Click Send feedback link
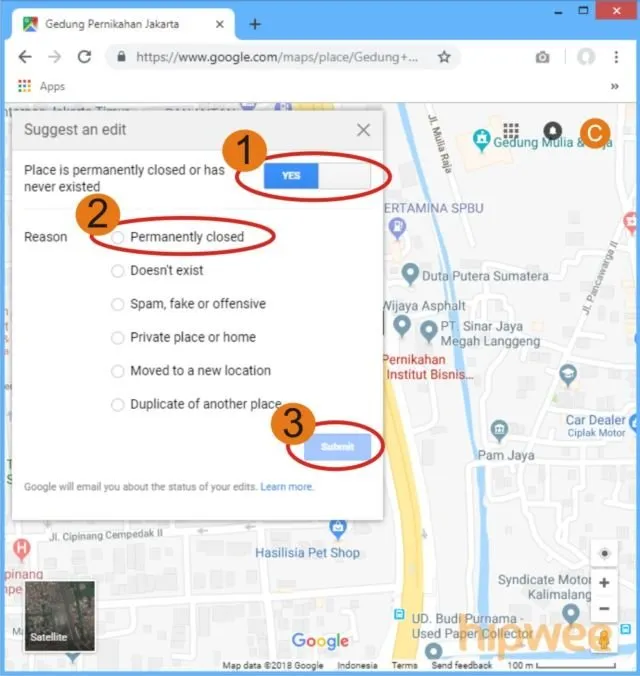 (x=461, y=666)
